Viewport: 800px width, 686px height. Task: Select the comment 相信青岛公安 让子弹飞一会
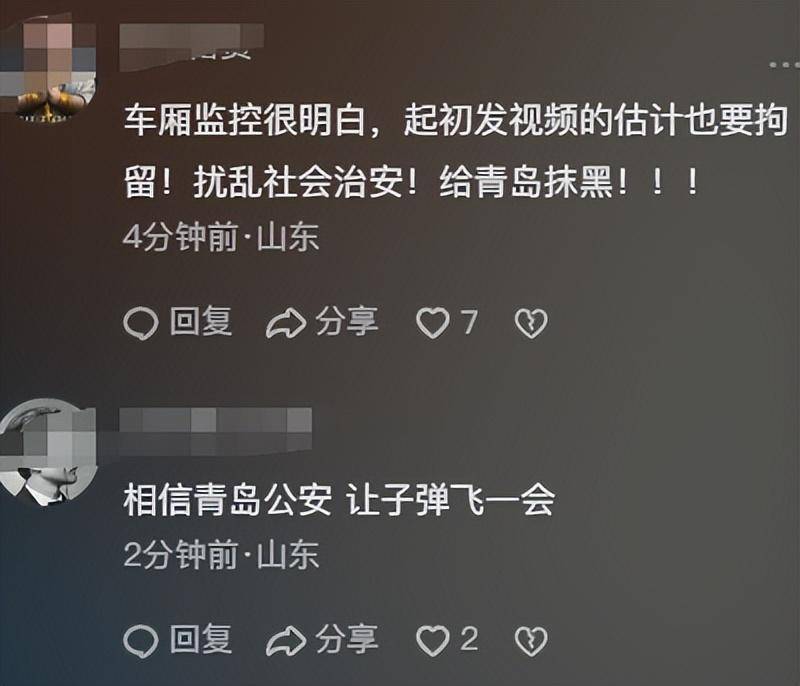(339, 500)
